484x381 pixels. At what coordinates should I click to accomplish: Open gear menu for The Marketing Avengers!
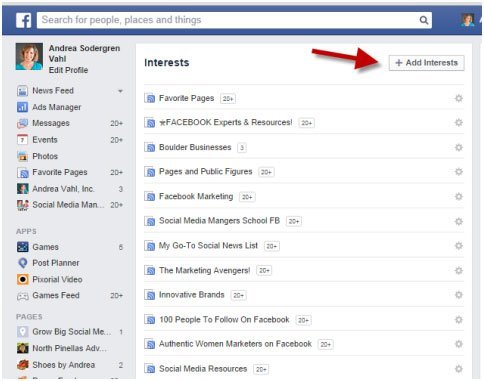point(459,270)
